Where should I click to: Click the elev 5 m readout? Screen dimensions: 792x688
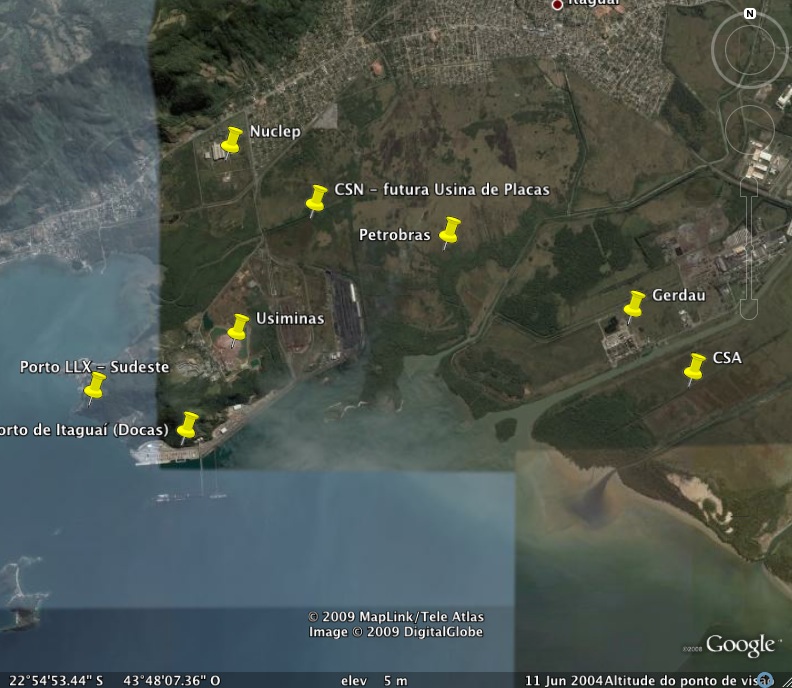pyautogui.click(x=374, y=680)
